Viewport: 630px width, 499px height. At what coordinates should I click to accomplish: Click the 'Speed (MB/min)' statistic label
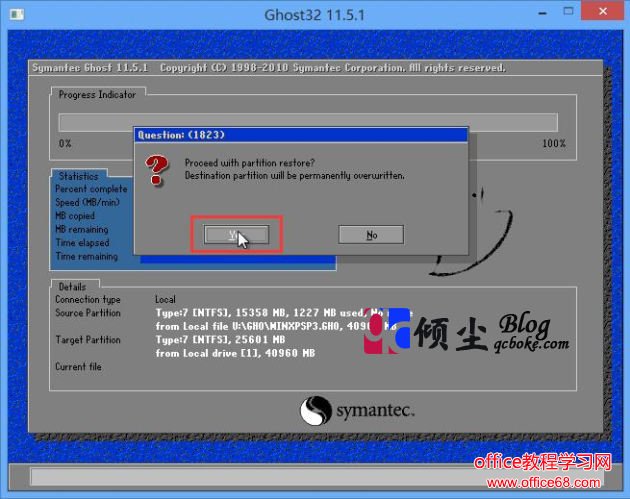(x=88, y=202)
